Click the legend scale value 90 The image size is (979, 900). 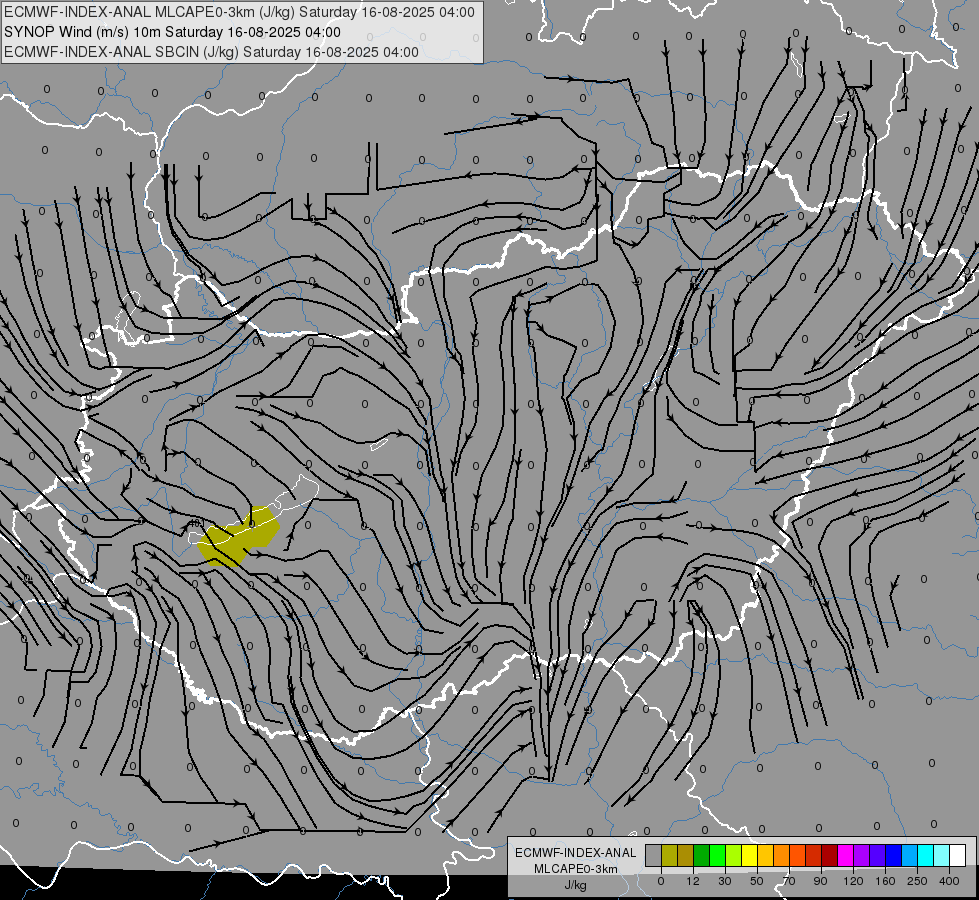pyautogui.click(x=820, y=881)
